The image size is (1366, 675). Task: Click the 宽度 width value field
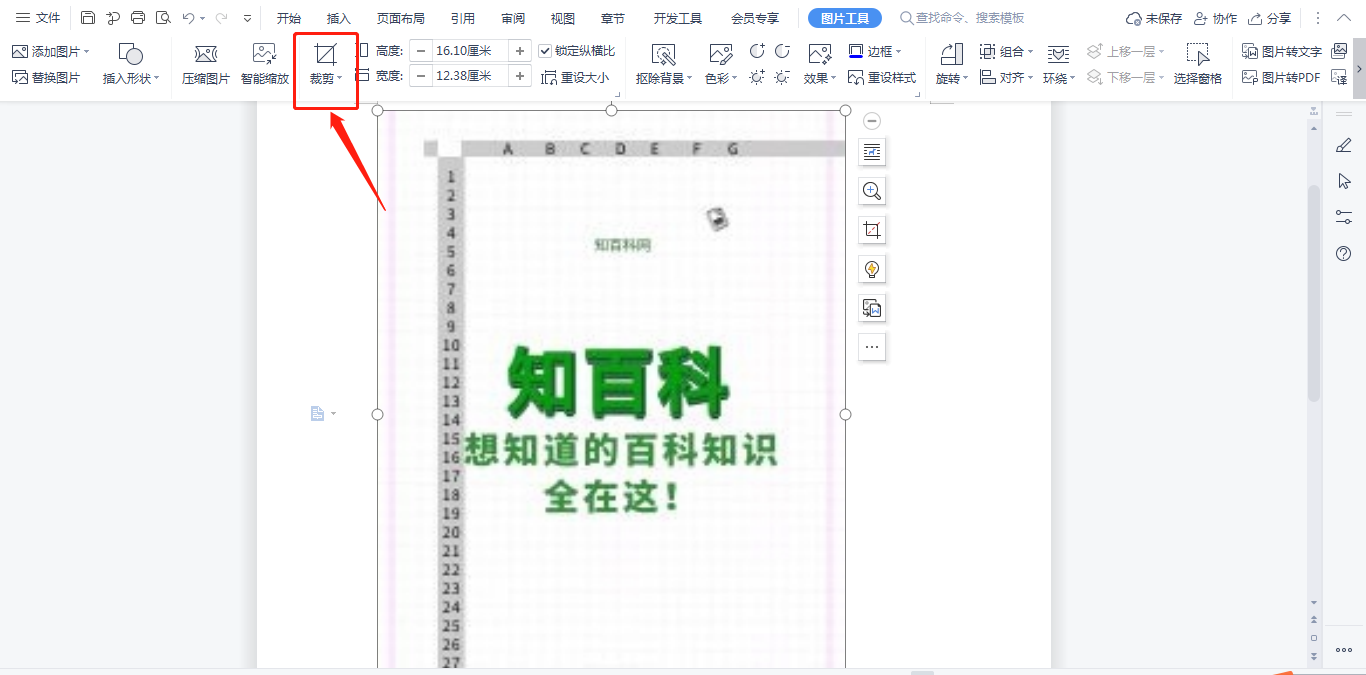470,76
